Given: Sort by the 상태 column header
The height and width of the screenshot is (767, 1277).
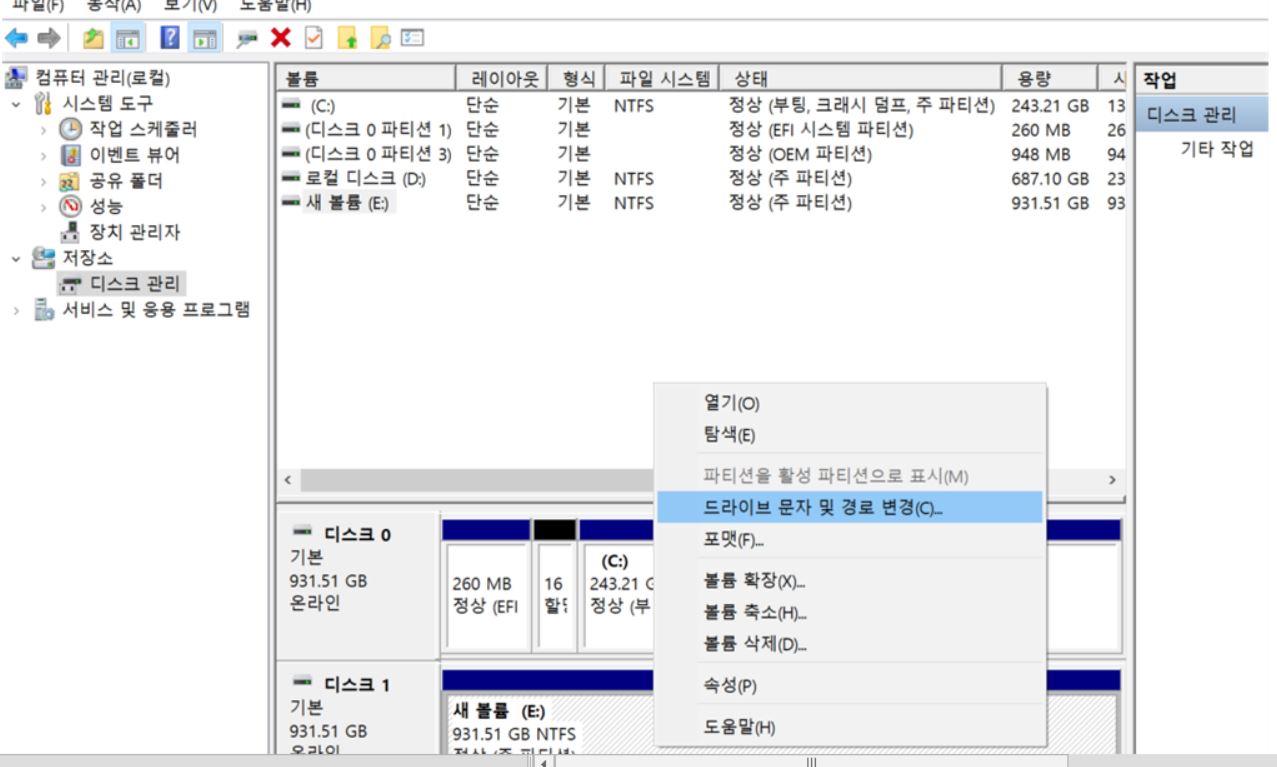Looking at the screenshot, I should pos(860,79).
